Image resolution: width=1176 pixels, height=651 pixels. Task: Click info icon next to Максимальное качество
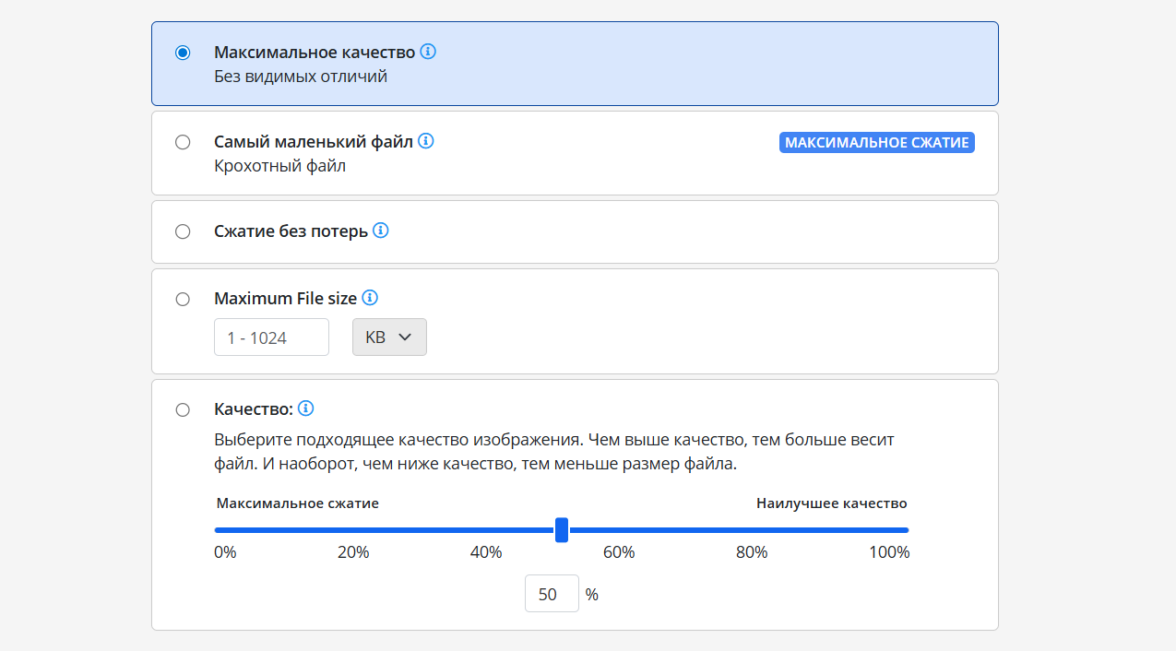pos(428,52)
